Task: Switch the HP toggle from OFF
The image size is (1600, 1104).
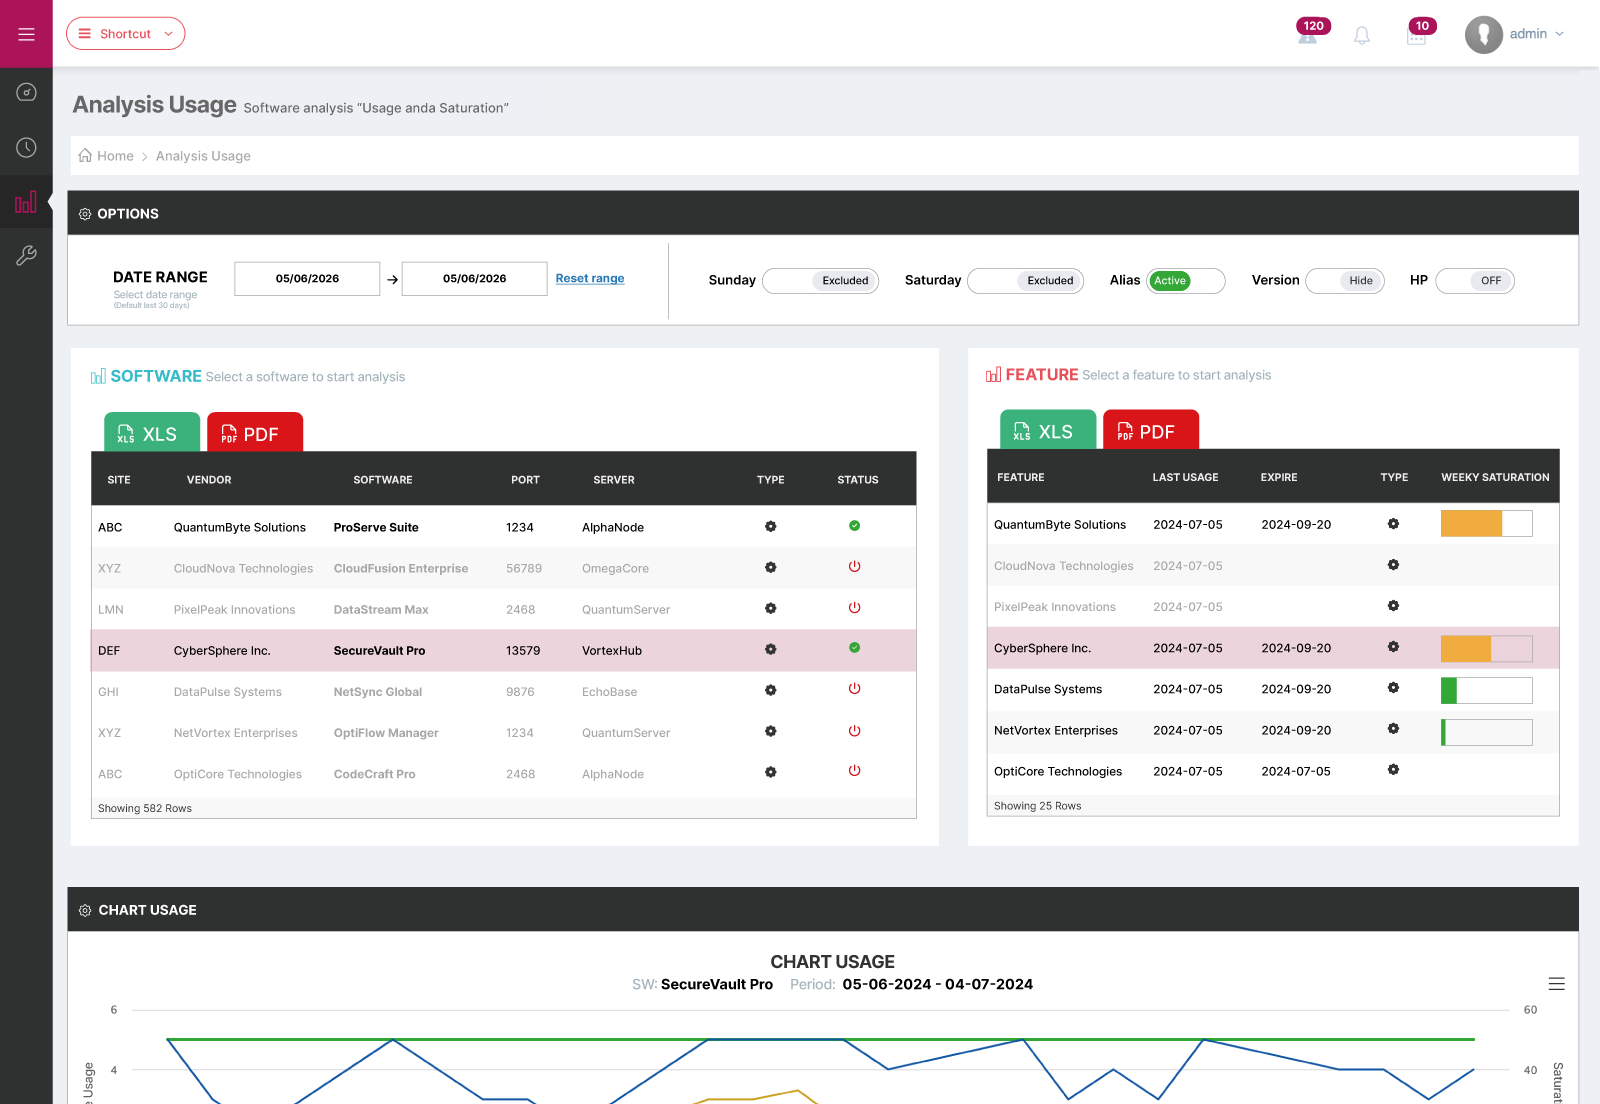Action: click(1474, 281)
